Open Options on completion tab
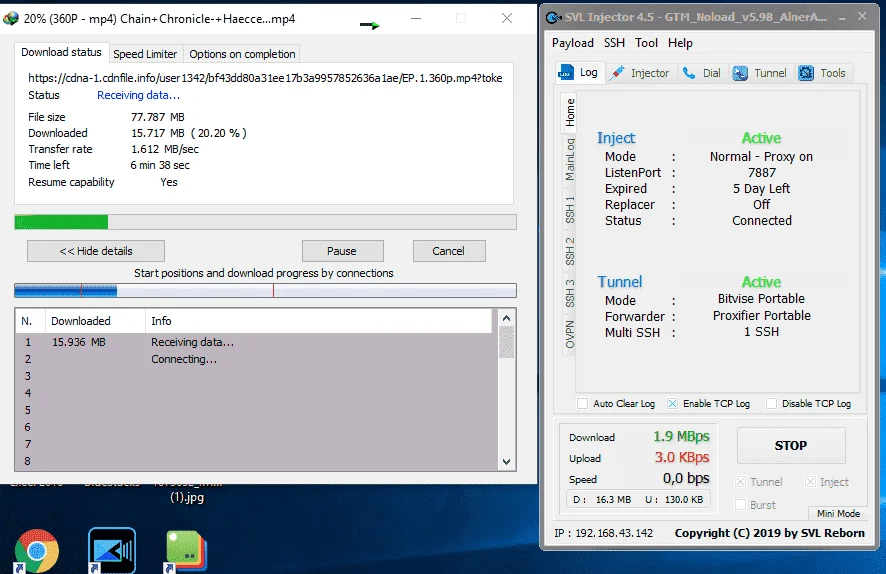Screen dimensions: 886x574 242,54
